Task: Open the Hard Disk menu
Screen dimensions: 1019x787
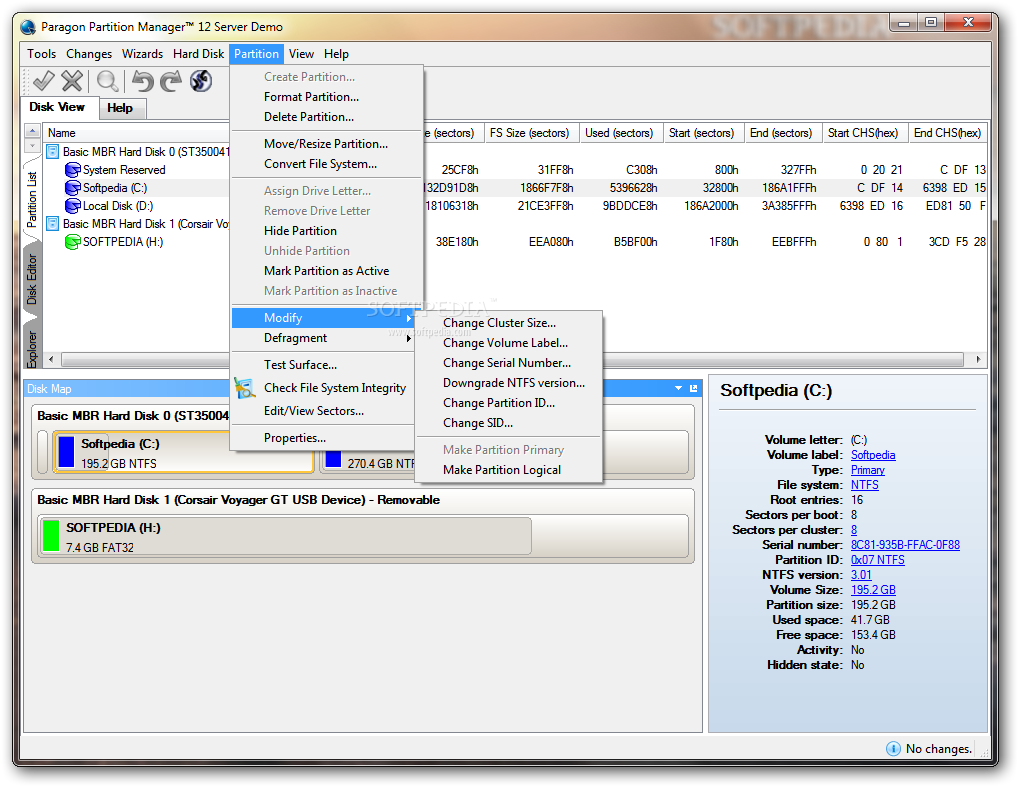Action: click(x=198, y=54)
